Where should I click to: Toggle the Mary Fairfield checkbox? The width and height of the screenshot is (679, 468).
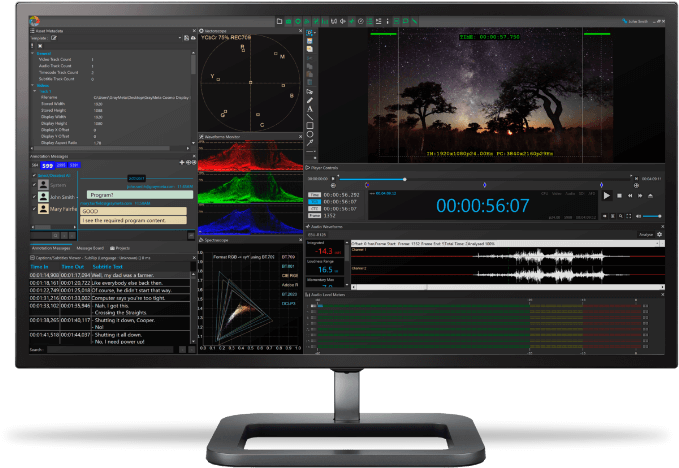pos(34,209)
